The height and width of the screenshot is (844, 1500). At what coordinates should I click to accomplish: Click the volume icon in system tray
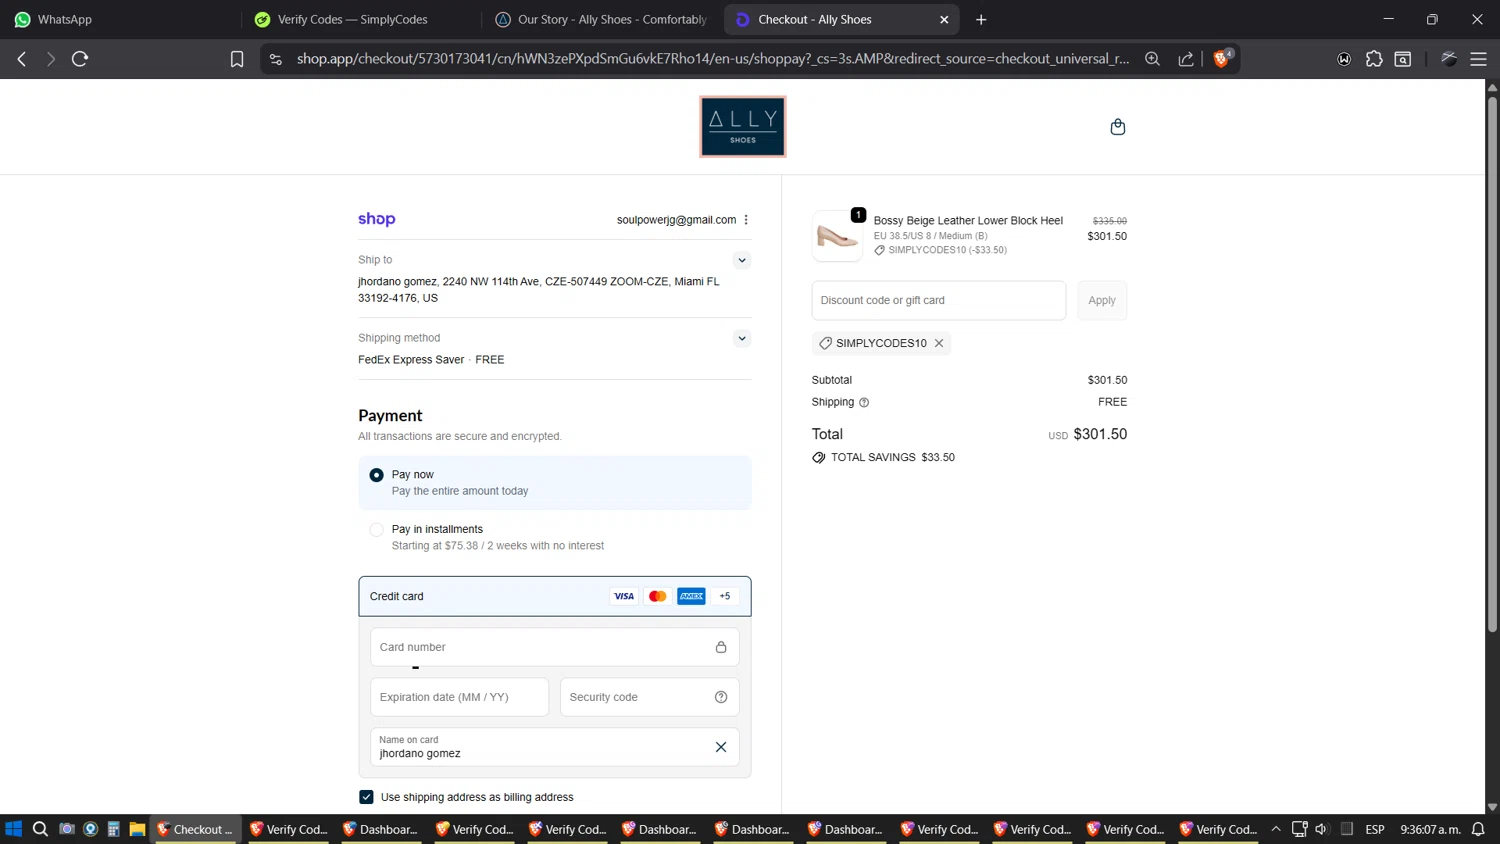(x=1321, y=829)
